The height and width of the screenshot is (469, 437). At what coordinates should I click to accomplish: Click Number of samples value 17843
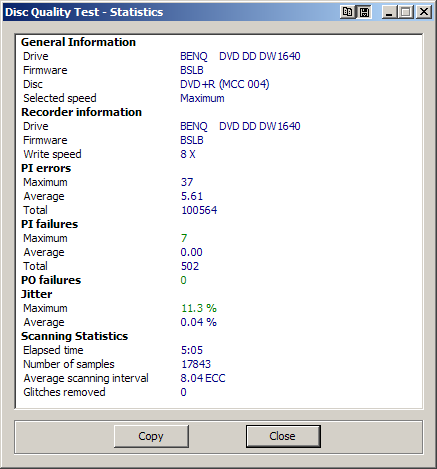(x=196, y=364)
